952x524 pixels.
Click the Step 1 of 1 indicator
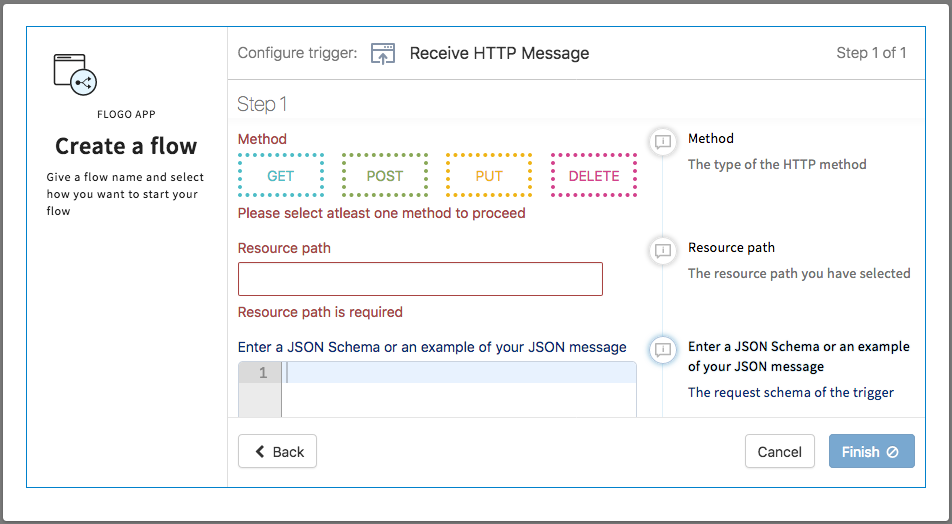coord(871,53)
